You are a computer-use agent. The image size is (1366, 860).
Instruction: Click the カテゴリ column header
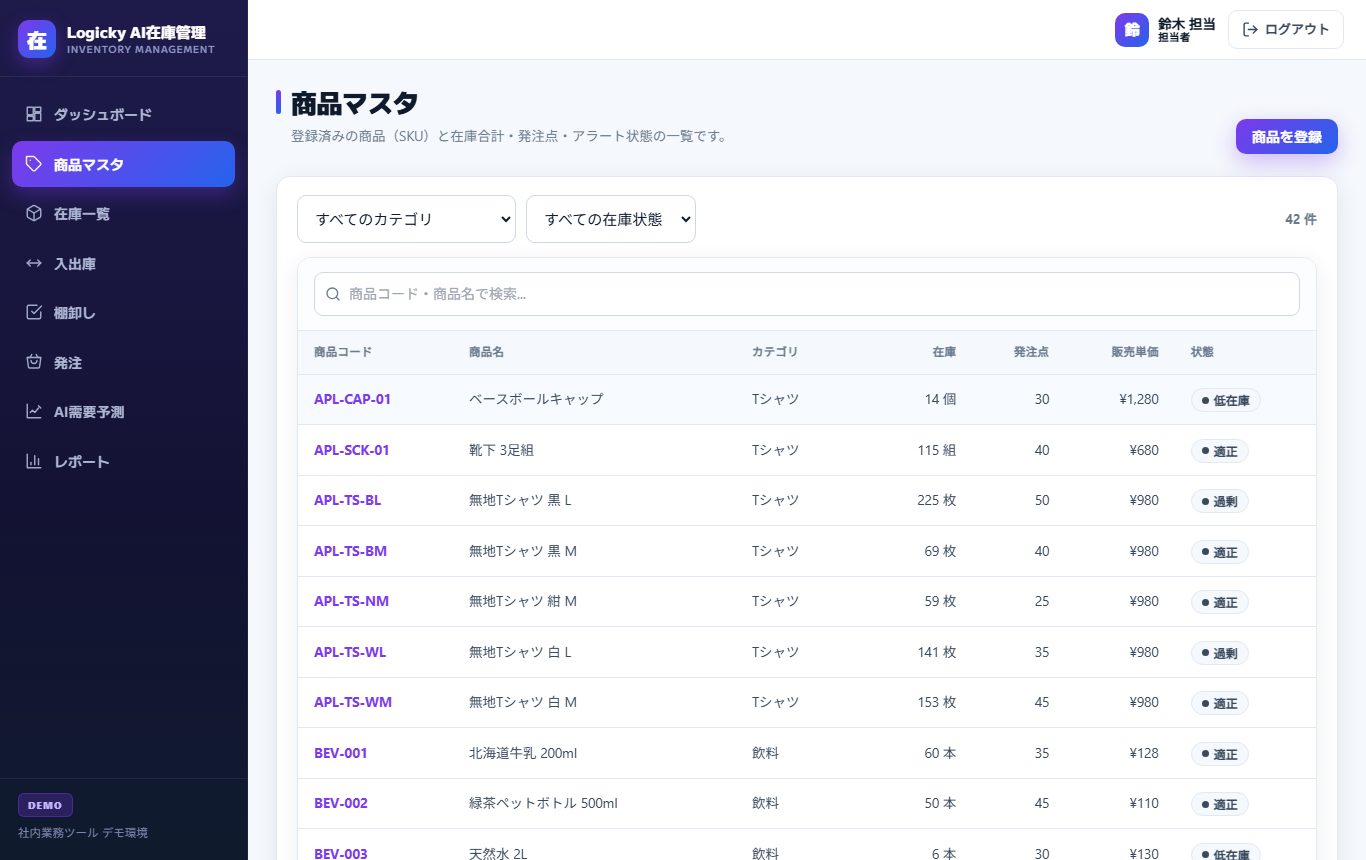tap(775, 352)
